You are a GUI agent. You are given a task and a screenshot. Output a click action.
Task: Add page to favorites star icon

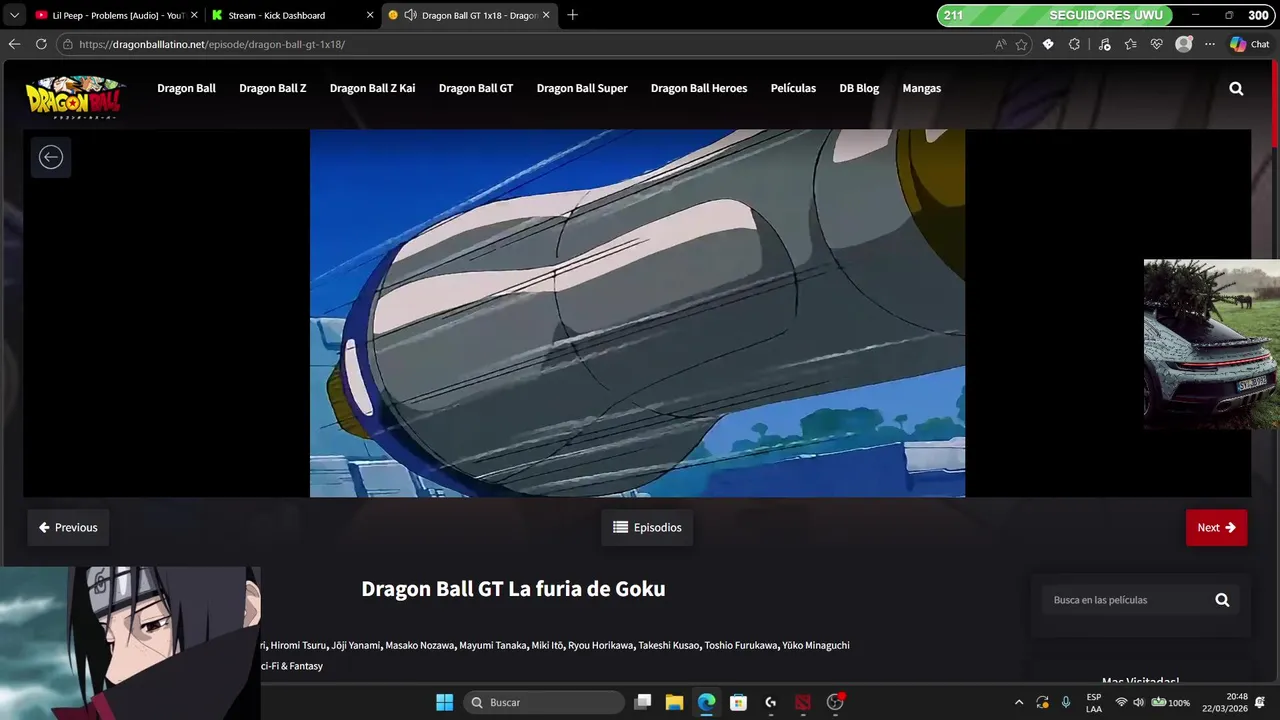click(x=1021, y=44)
